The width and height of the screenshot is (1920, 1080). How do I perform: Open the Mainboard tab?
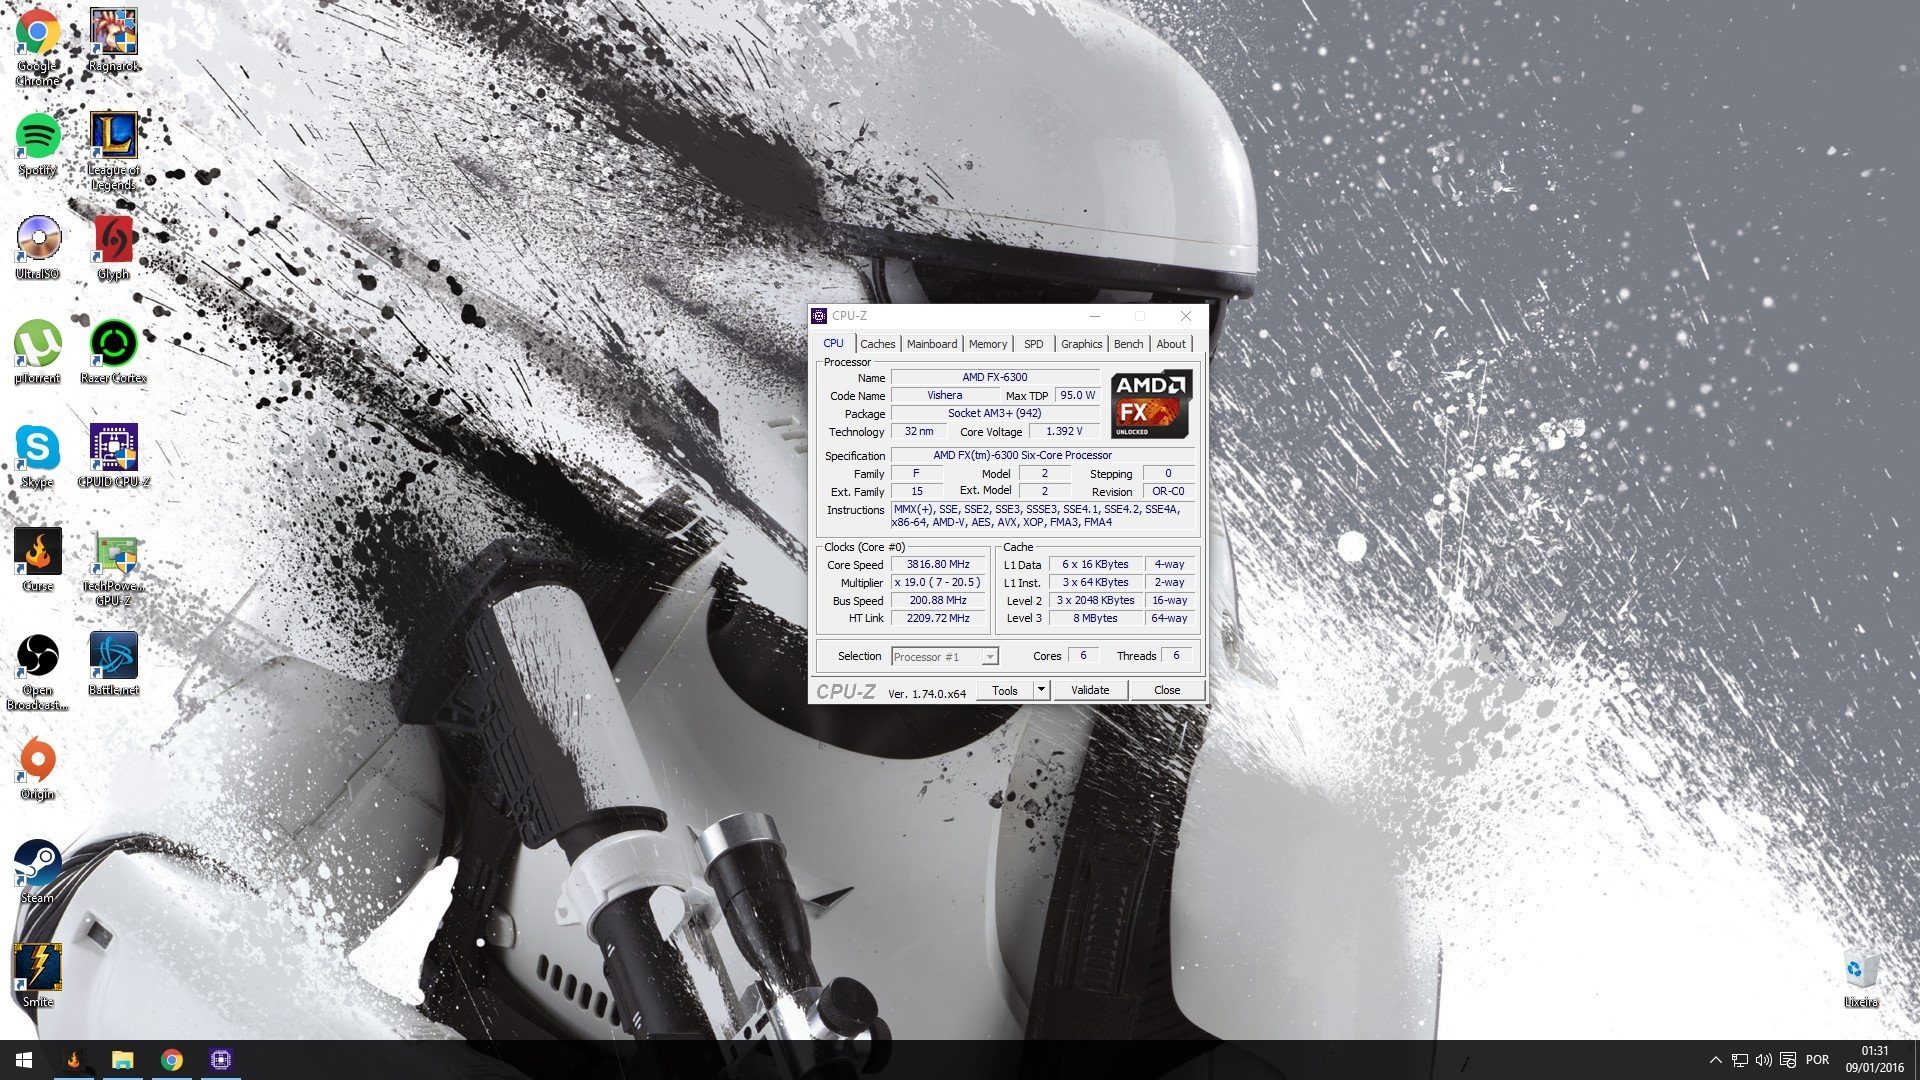tap(931, 344)
